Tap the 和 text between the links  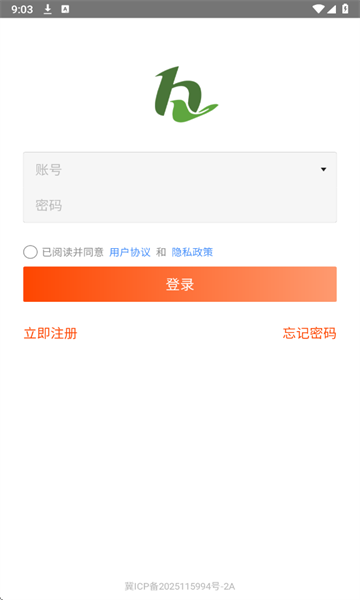[x=161, y=252]
